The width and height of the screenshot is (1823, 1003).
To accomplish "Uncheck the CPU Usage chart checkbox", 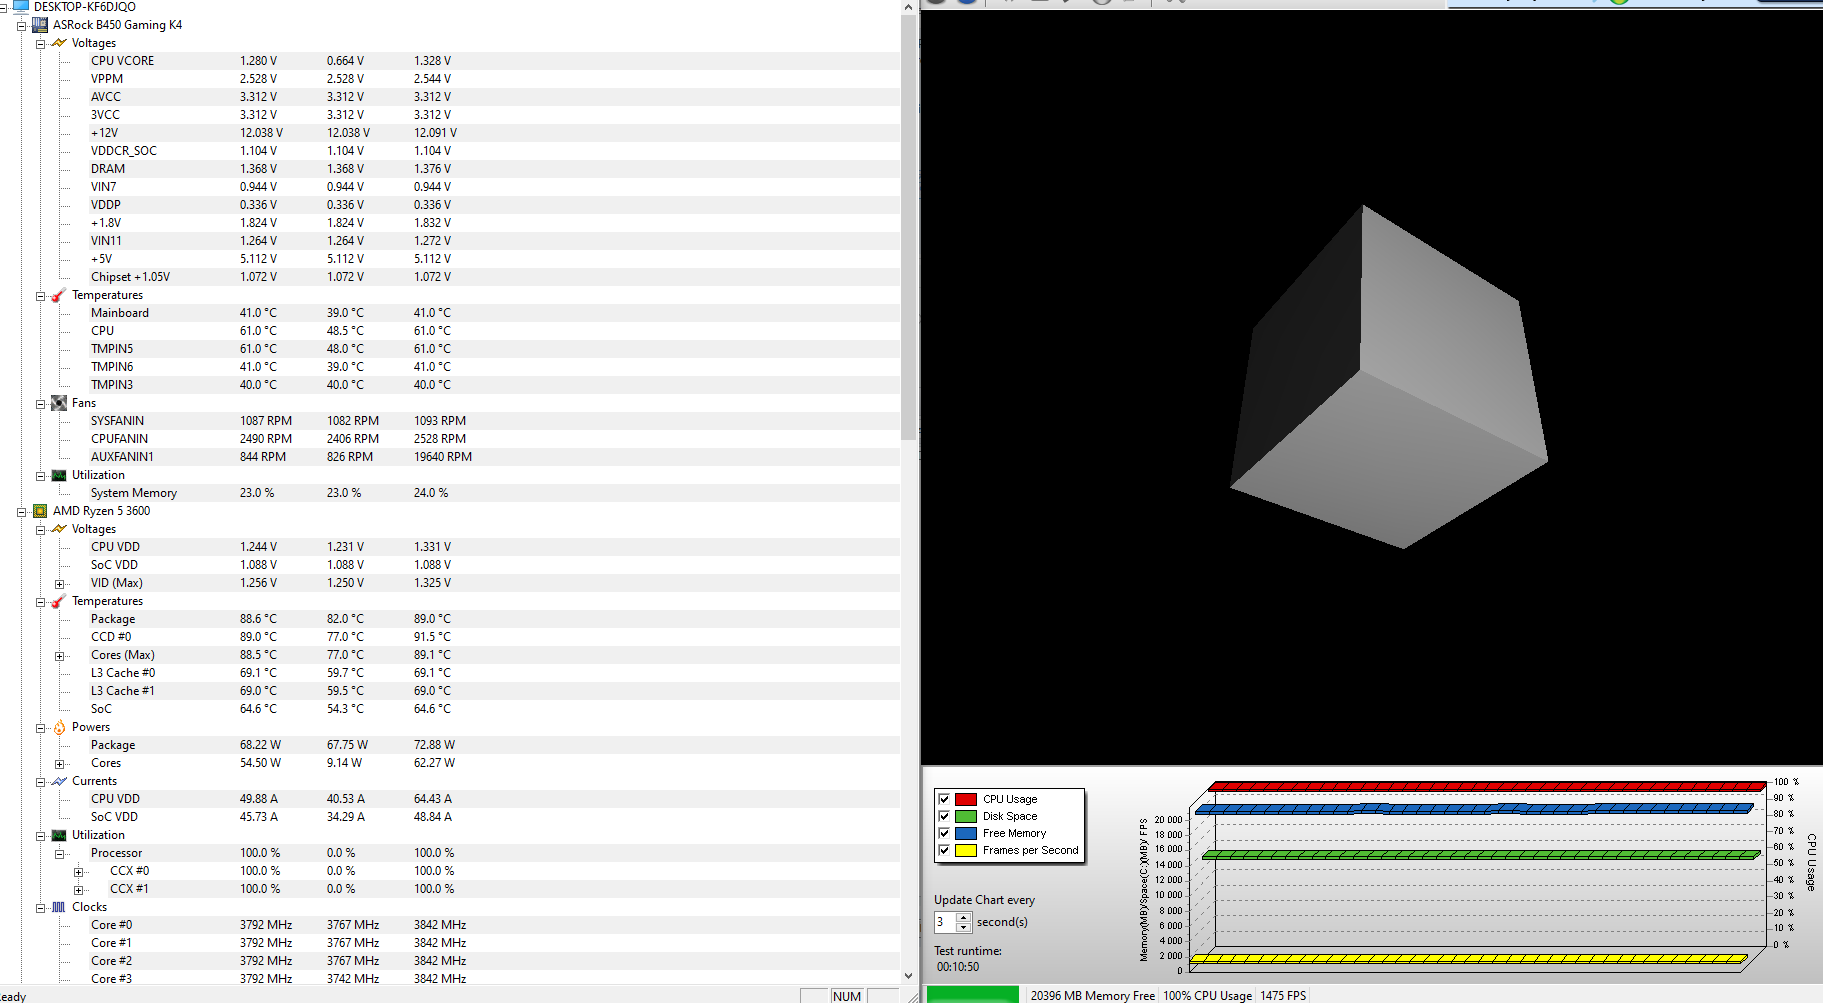I will pos(944,799).
